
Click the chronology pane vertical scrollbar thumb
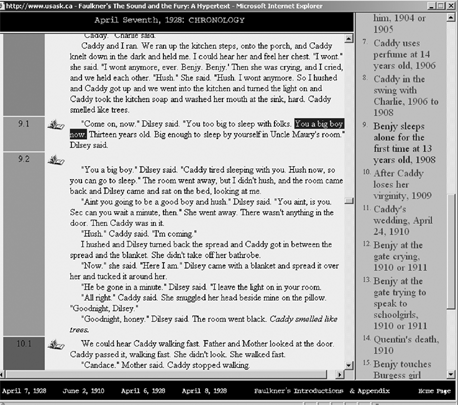point(451,251)
